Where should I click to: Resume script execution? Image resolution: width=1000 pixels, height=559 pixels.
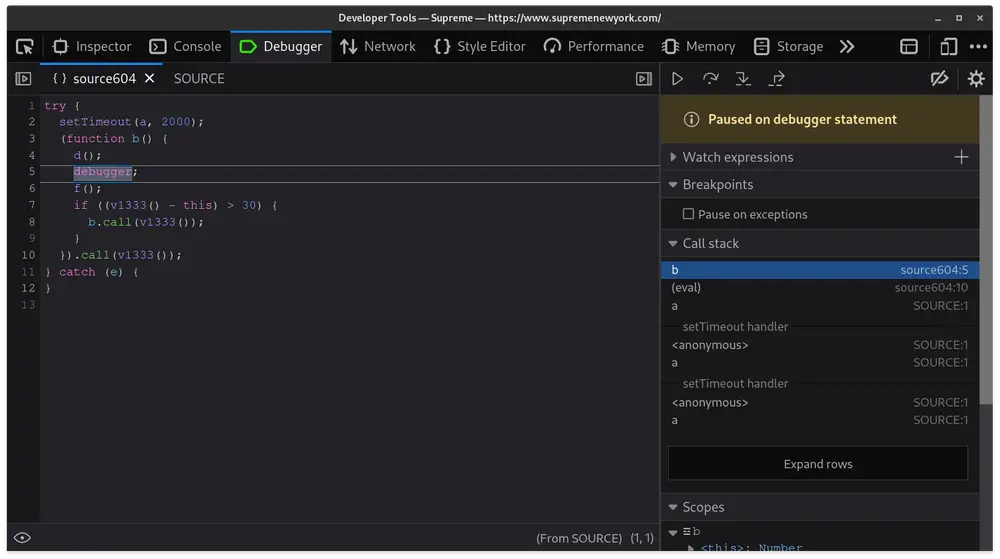coord(677,79)
